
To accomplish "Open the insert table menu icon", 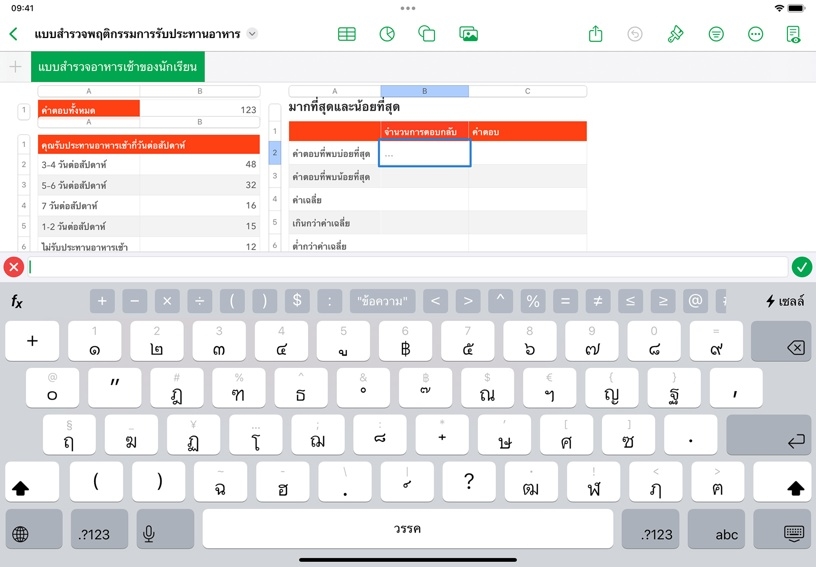I will point(346,34).
